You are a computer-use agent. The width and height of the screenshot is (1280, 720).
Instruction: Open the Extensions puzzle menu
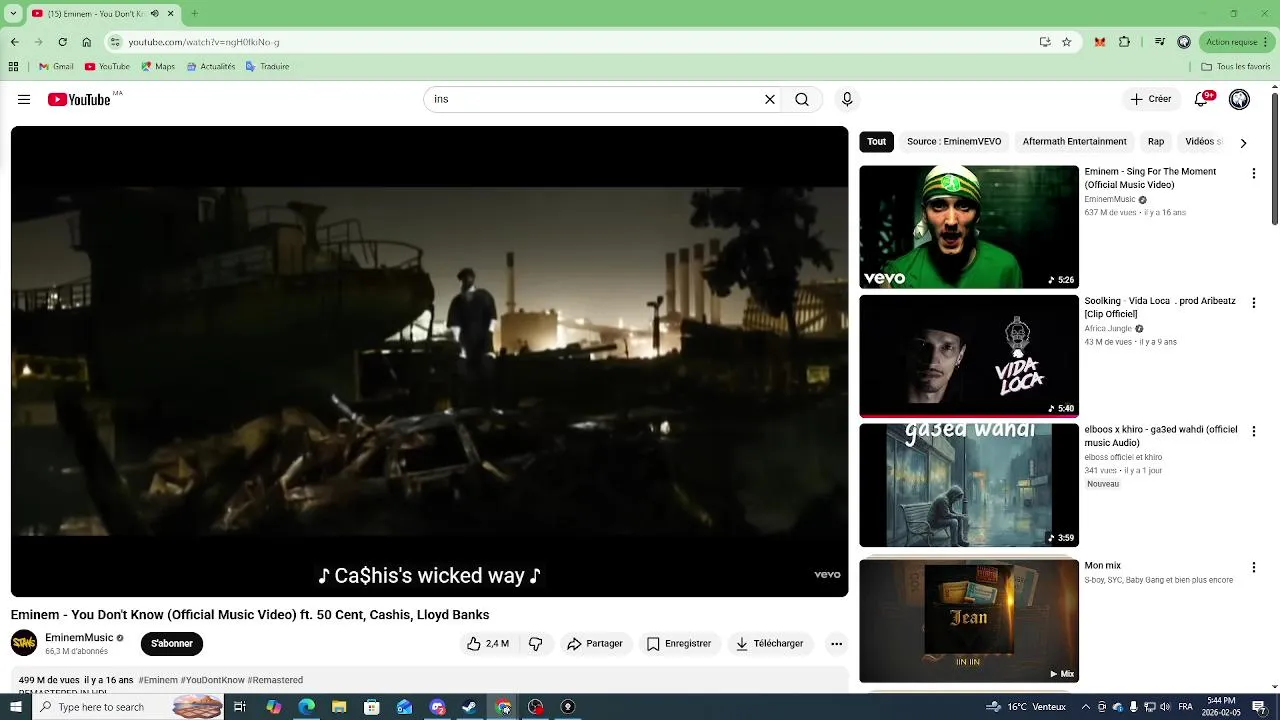click(1124, 42)
